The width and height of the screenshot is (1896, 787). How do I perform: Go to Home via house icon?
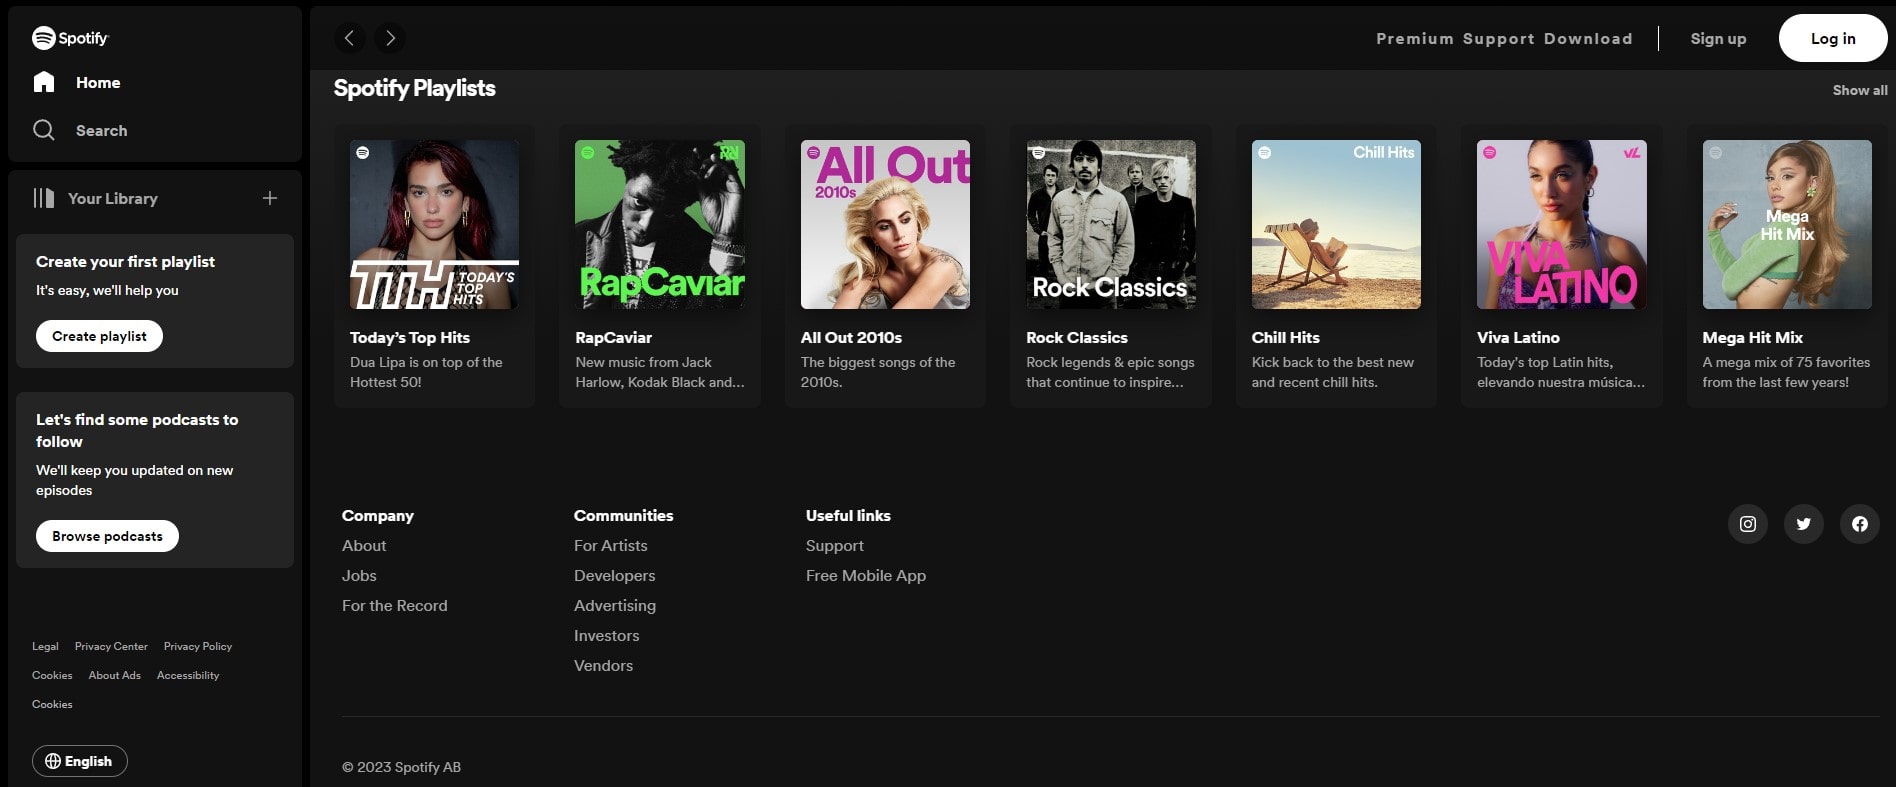pos(44,82)
